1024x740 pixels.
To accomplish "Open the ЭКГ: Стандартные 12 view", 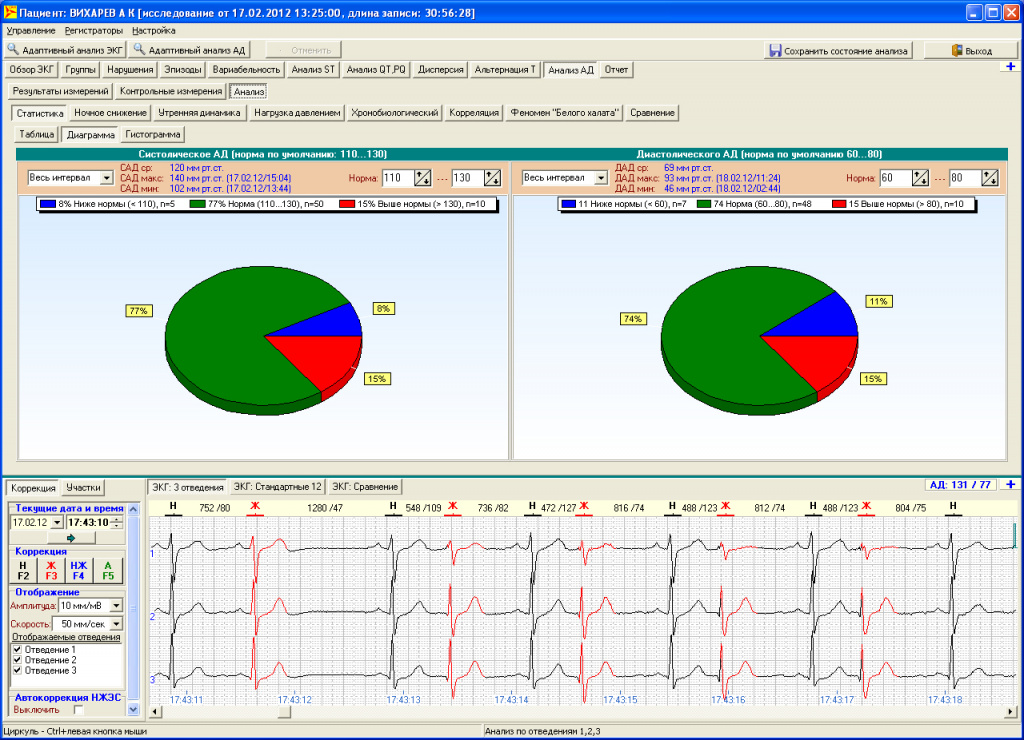I will (278, 487).
